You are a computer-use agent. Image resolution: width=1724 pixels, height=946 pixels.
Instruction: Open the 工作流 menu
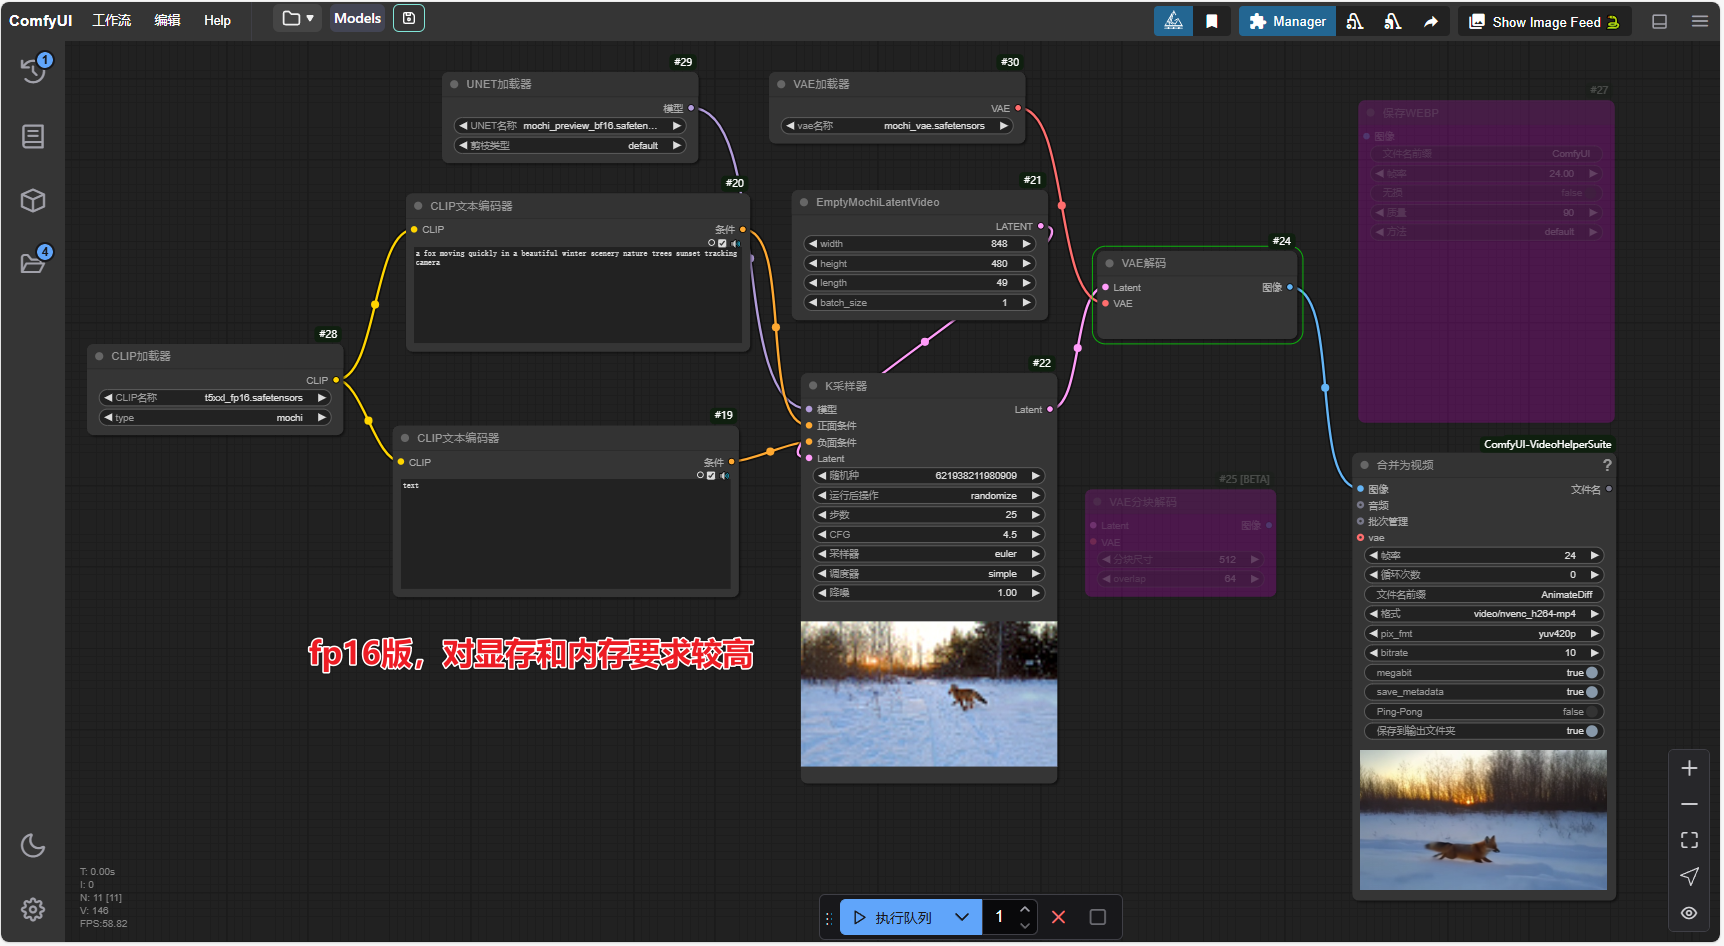point(111,20)
